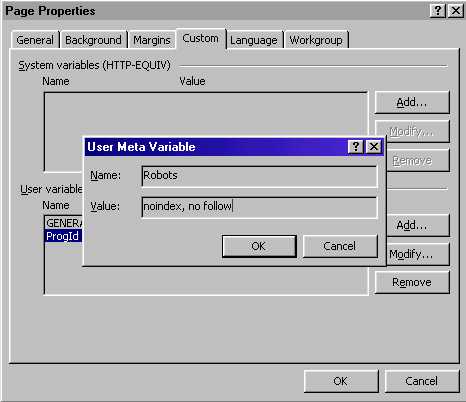Click the Value field with noindex text
This screenshot has width=466, height=402.
[260, 207]
